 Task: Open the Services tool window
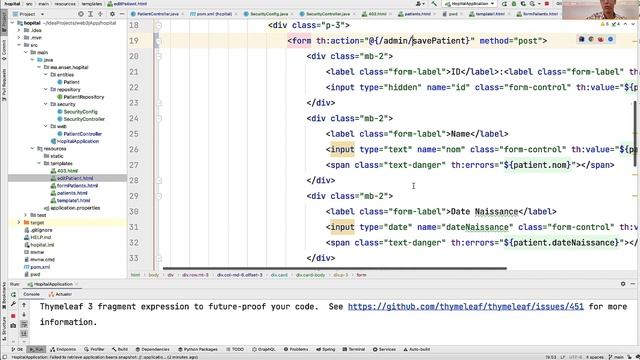click(384, 349)
